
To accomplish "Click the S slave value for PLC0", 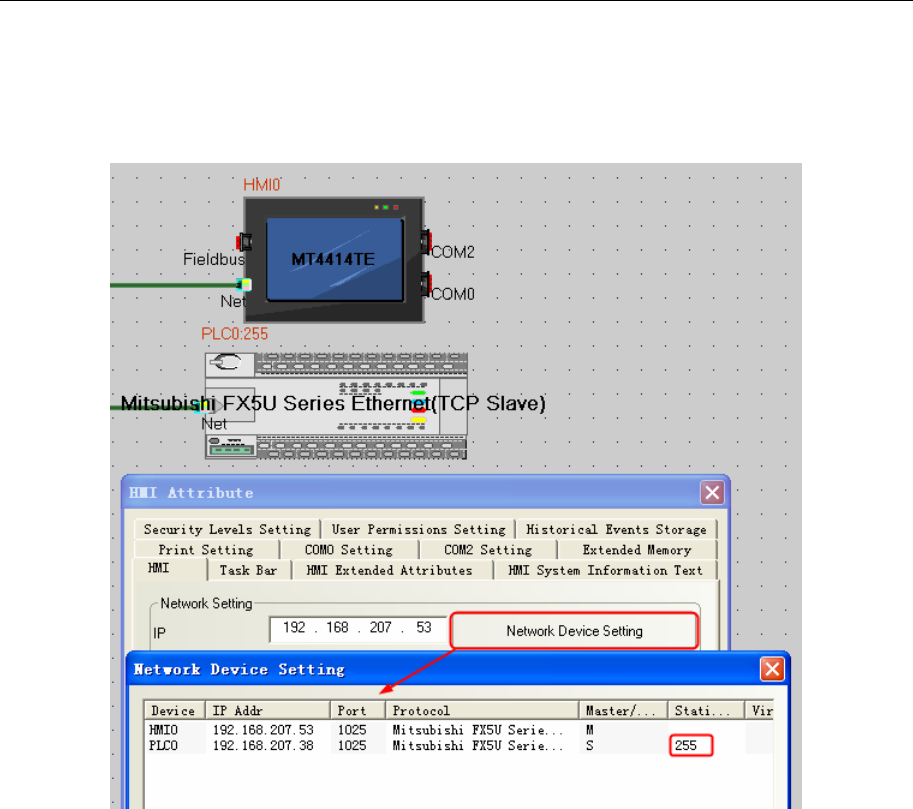I will coord(590,746).
